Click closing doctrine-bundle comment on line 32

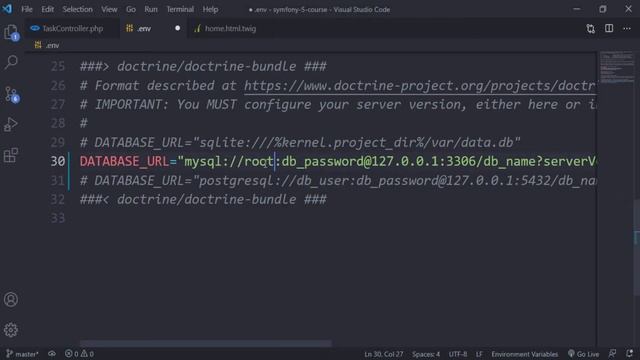click(203, 200)
